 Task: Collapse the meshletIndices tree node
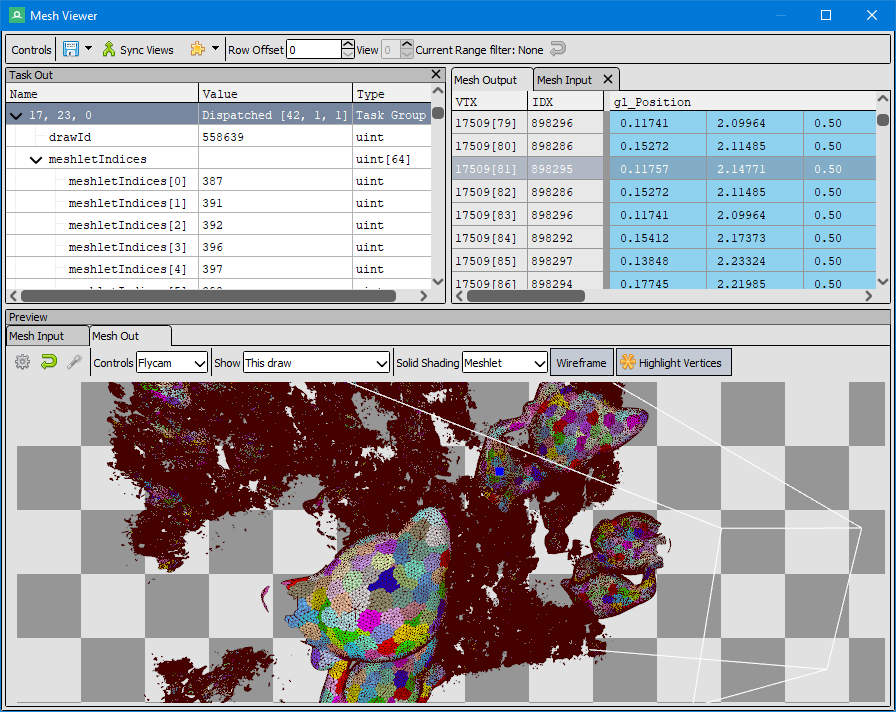coord(36,160)
